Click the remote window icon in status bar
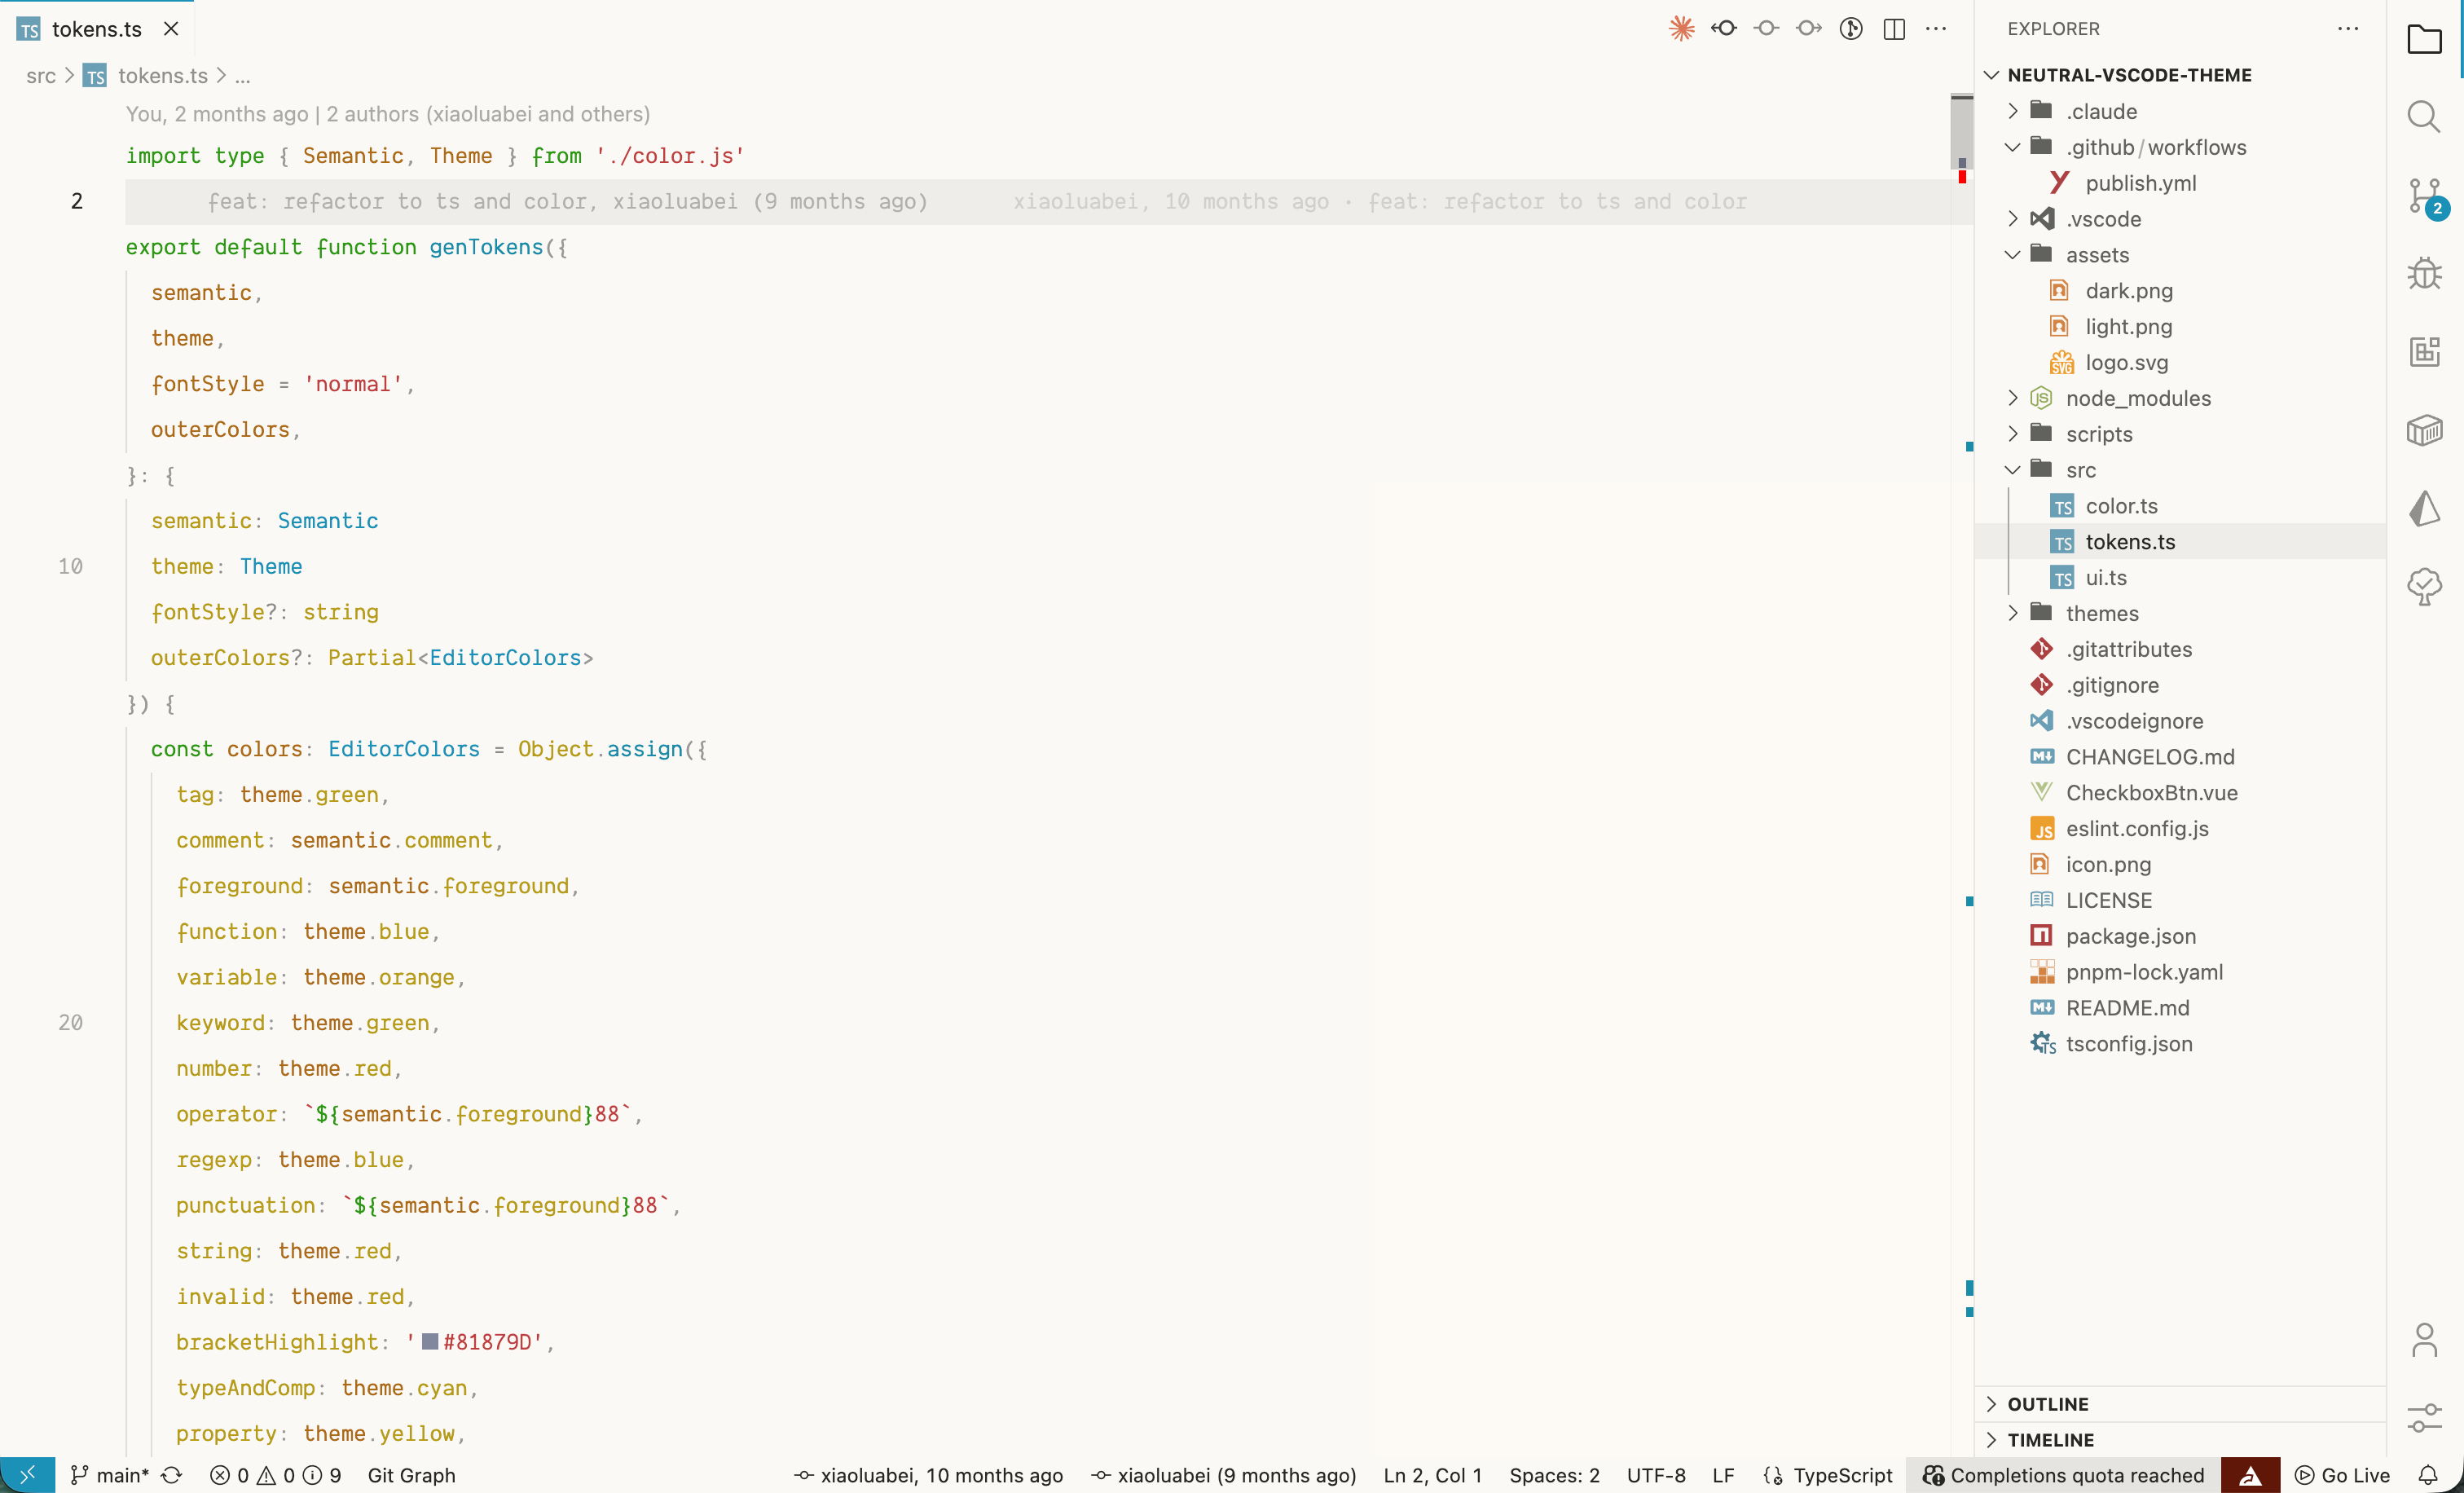Viewport: 2464px width, 1493px height. [27, 1474]
